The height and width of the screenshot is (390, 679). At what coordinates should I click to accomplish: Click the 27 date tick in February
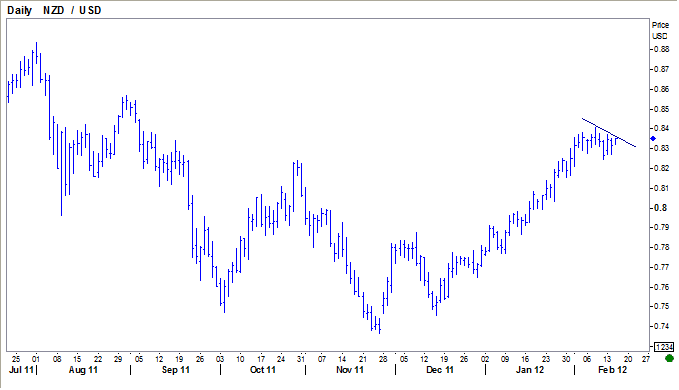click(646, 359)
